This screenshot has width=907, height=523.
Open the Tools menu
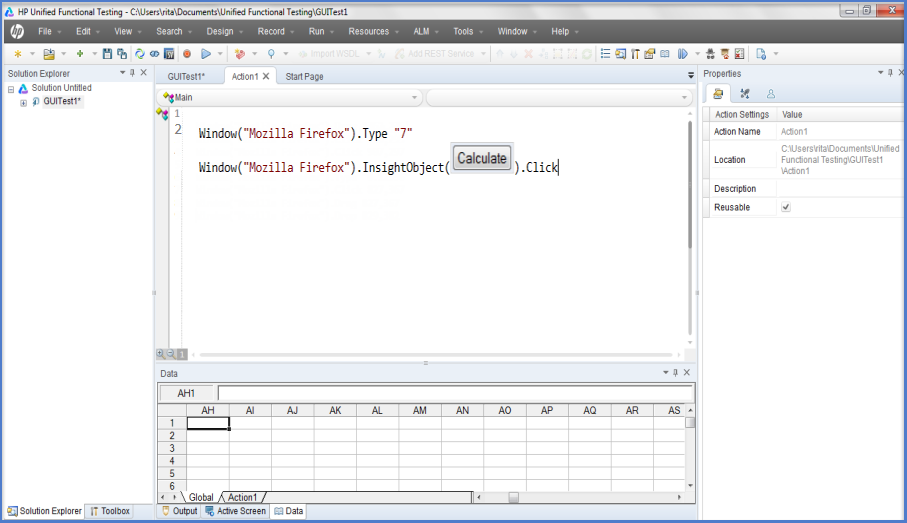tap(463, 31)
